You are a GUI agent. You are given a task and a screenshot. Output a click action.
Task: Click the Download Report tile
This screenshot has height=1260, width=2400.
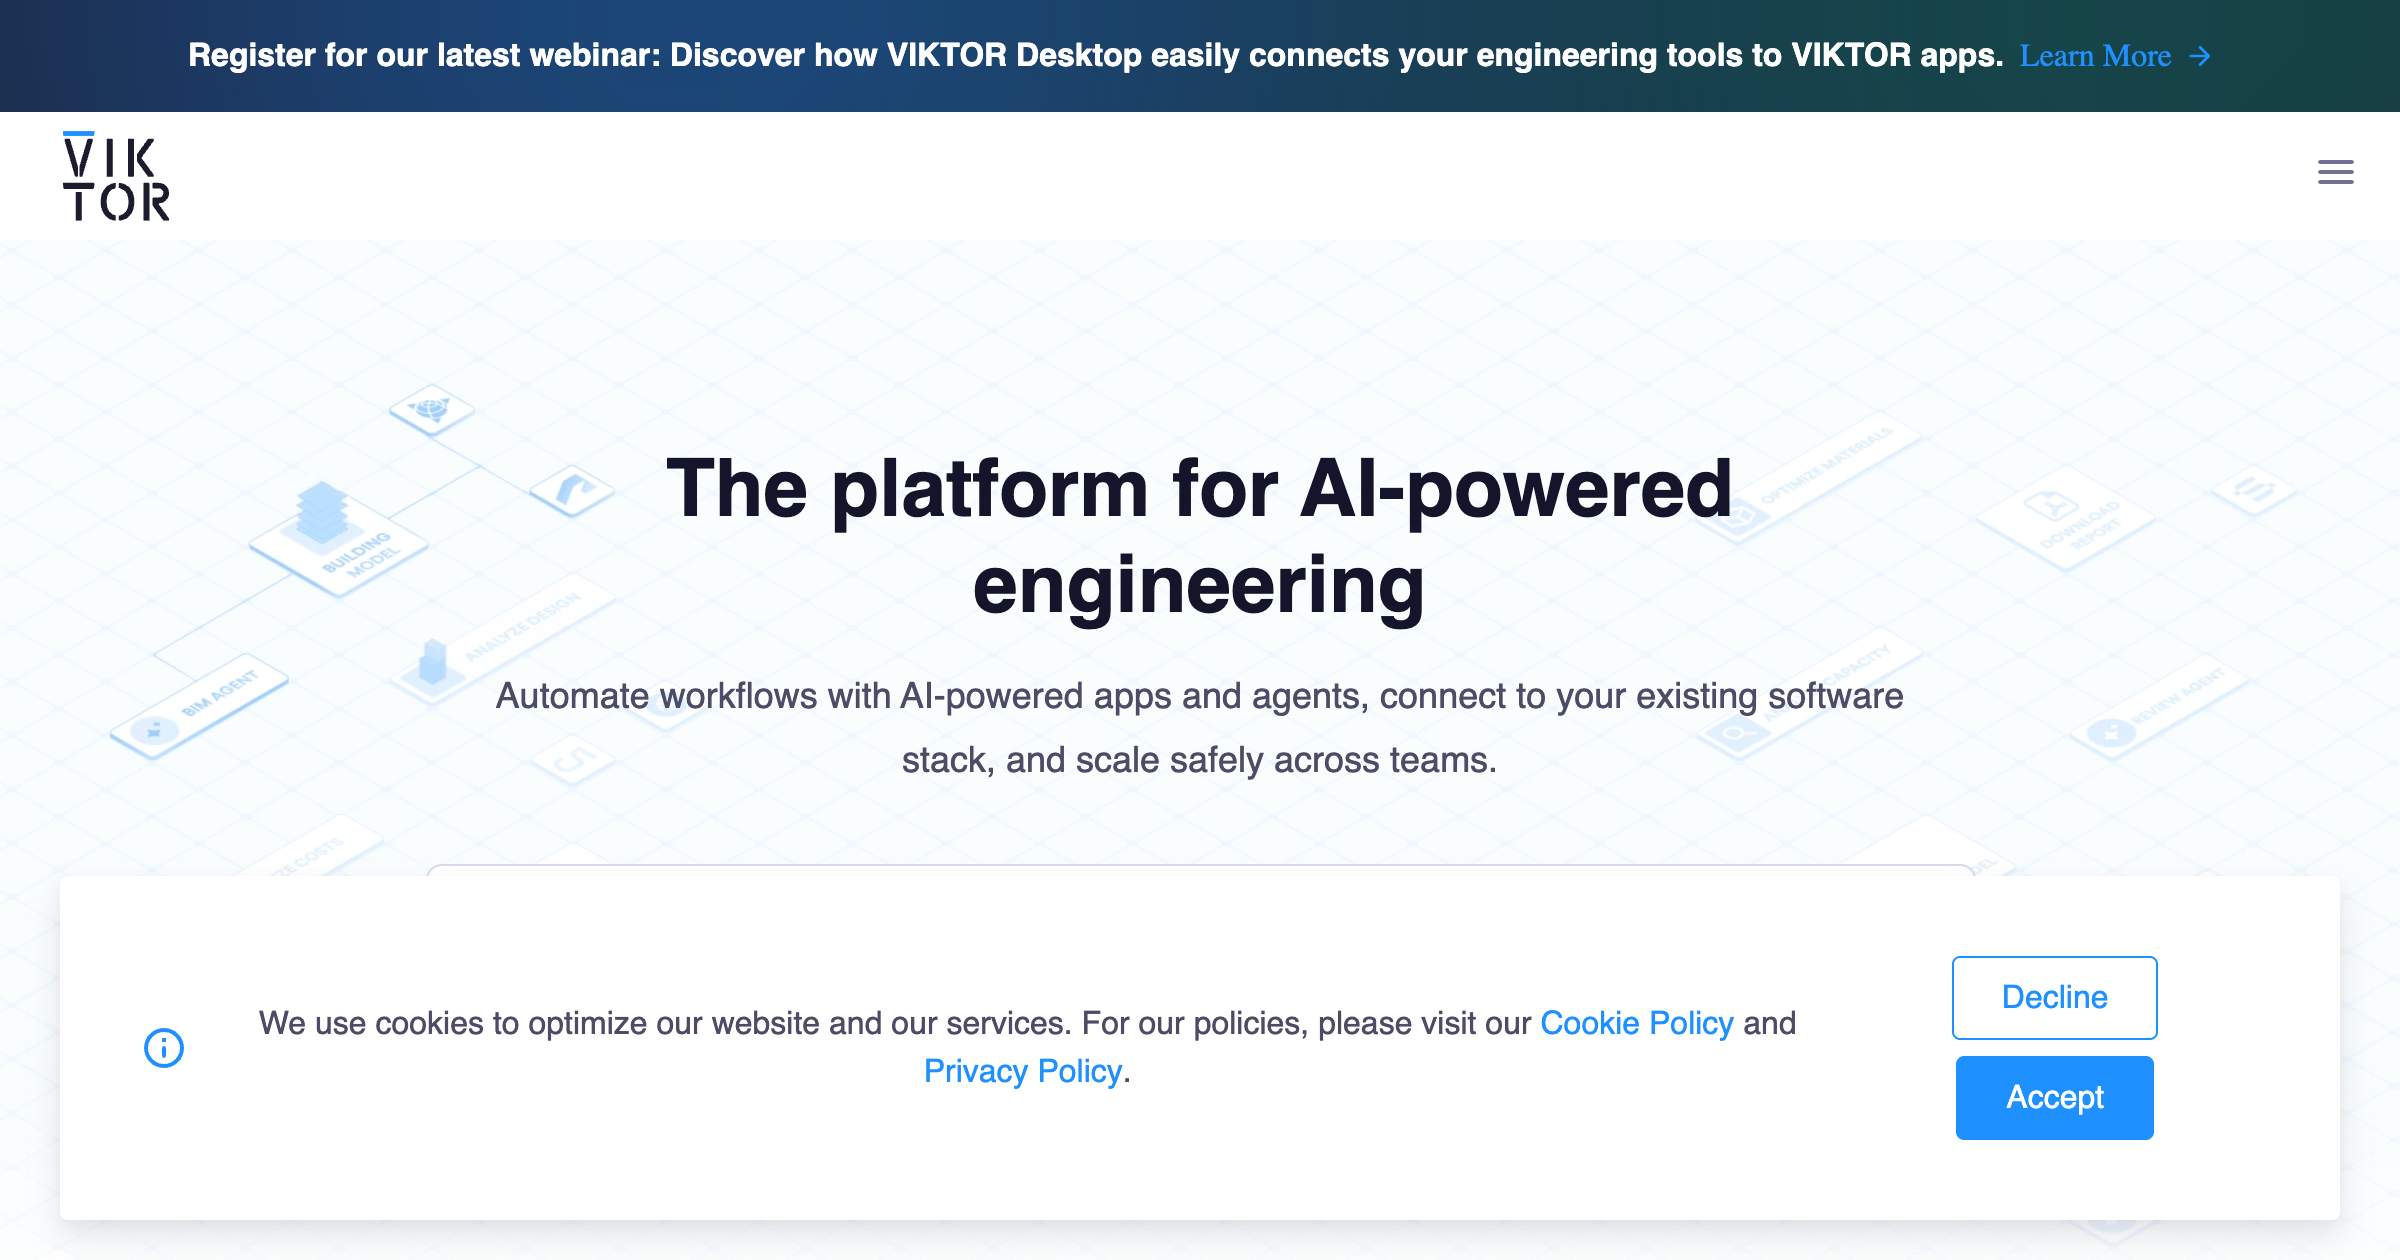point(2066,518)
